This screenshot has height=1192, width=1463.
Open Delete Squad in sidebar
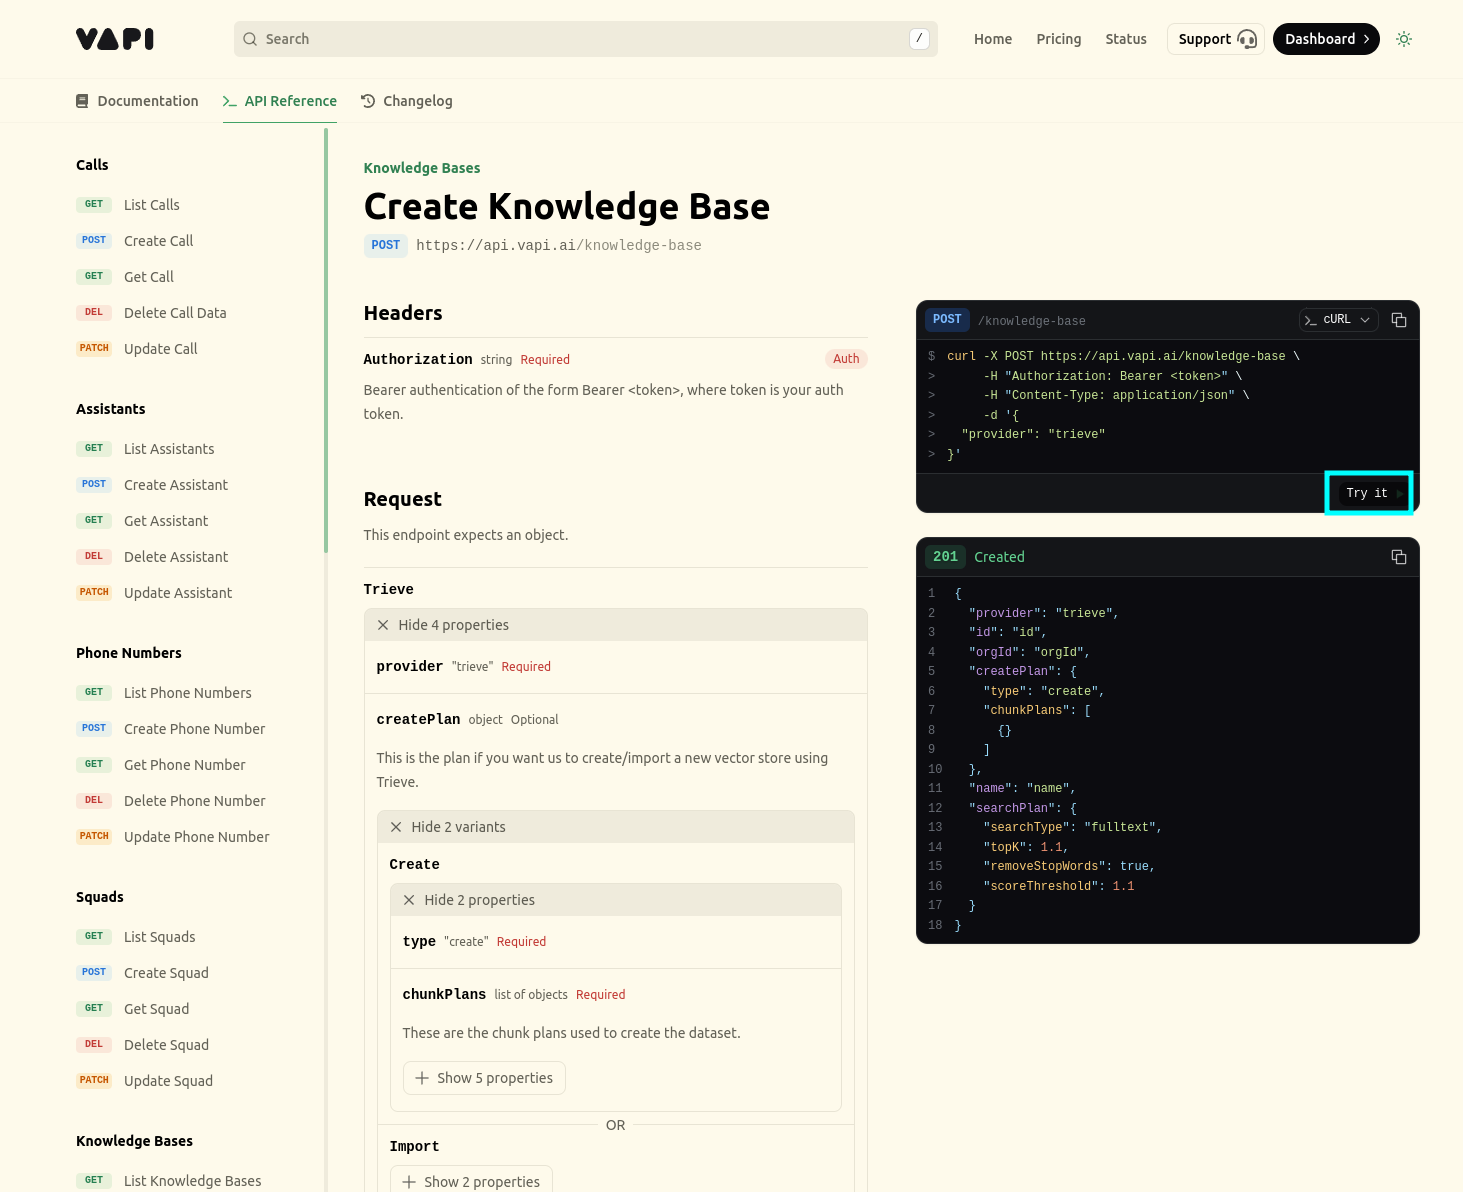166,1045
